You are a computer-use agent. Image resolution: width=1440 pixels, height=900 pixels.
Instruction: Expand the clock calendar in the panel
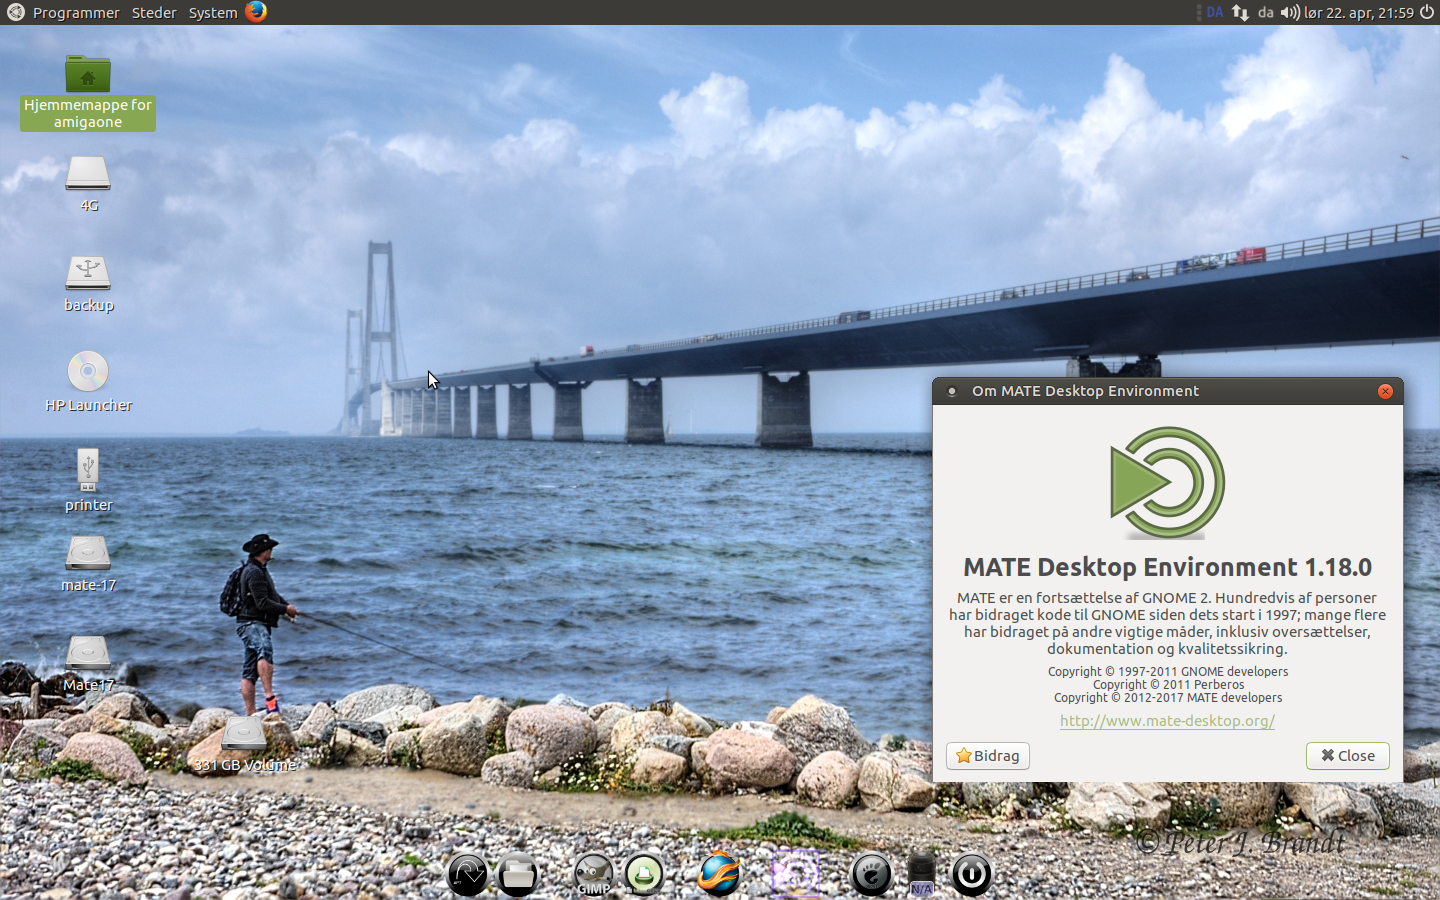[1358, 13]
